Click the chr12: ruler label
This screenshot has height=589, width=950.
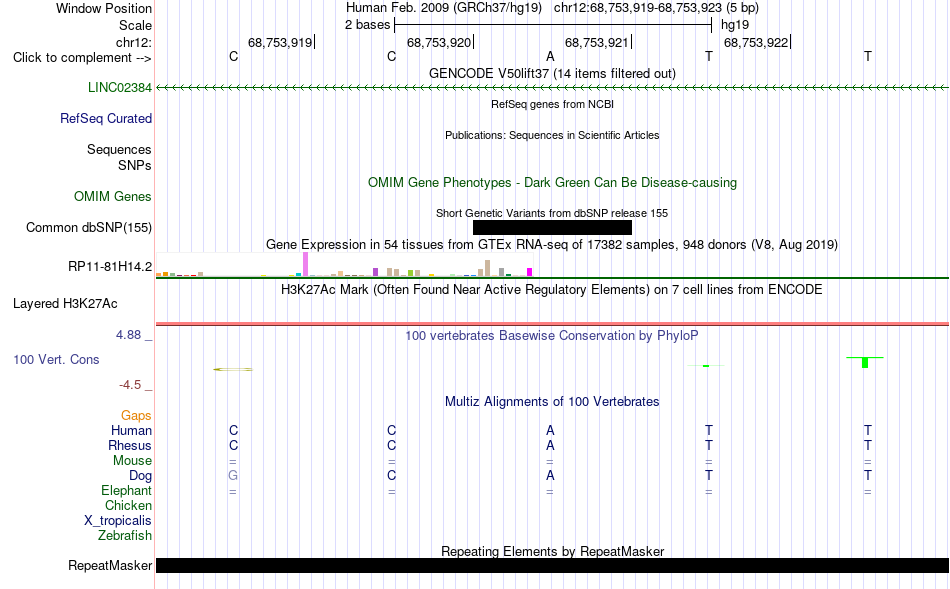point(133,42)
